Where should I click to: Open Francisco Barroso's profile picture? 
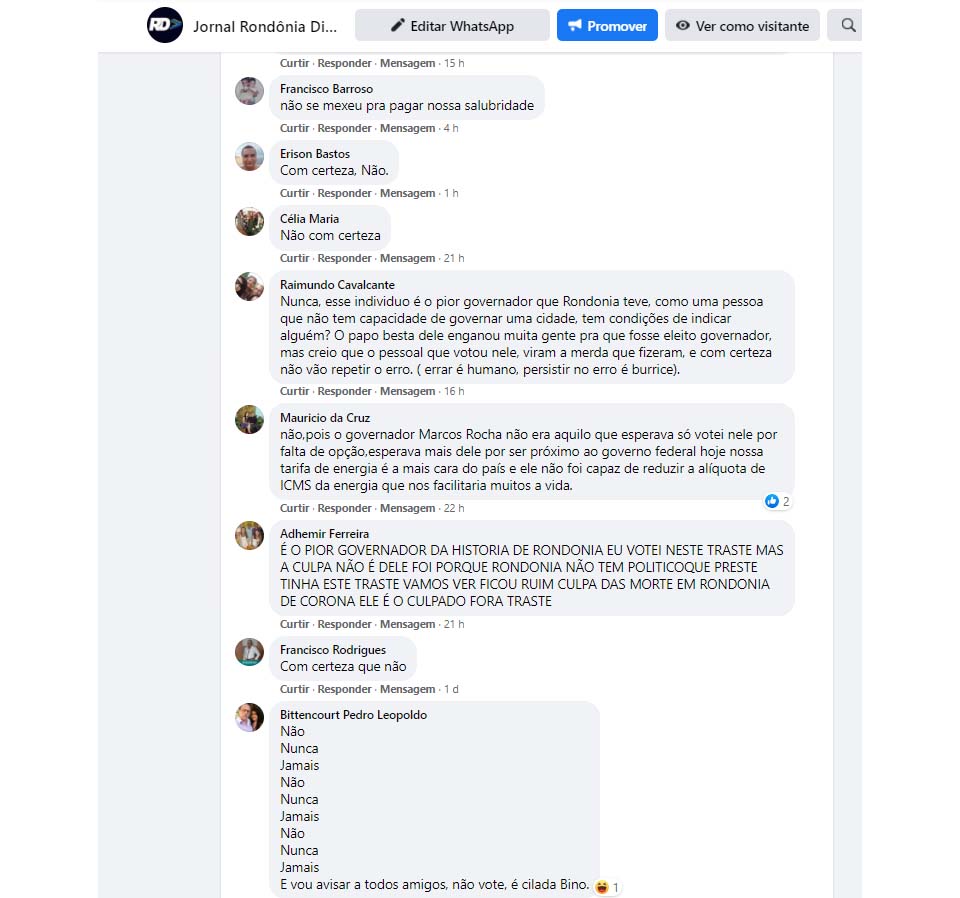[x=249, y=91]
